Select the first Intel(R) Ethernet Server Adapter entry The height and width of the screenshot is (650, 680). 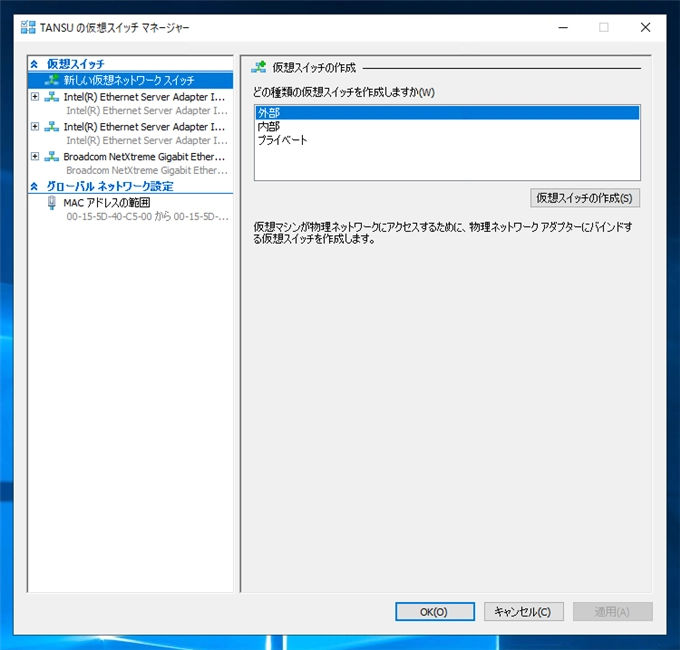tap(144, 97)
